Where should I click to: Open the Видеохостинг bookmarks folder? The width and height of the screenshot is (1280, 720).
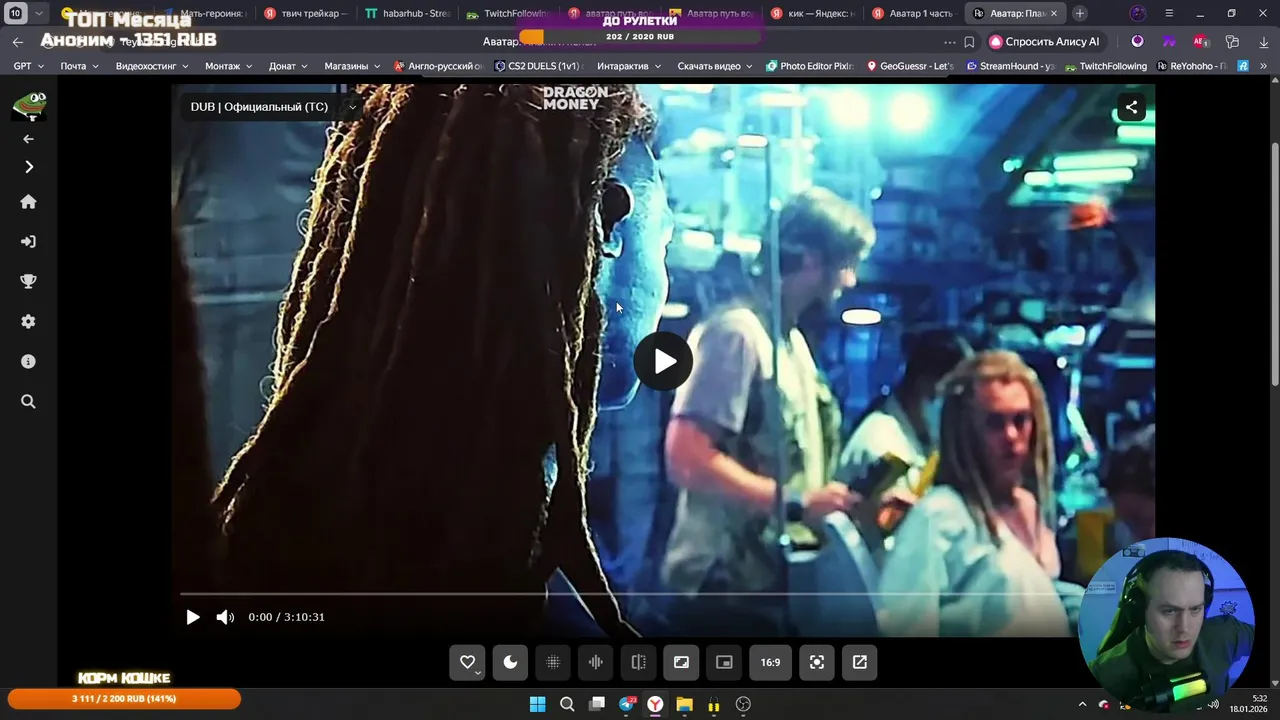coord(152,66)
